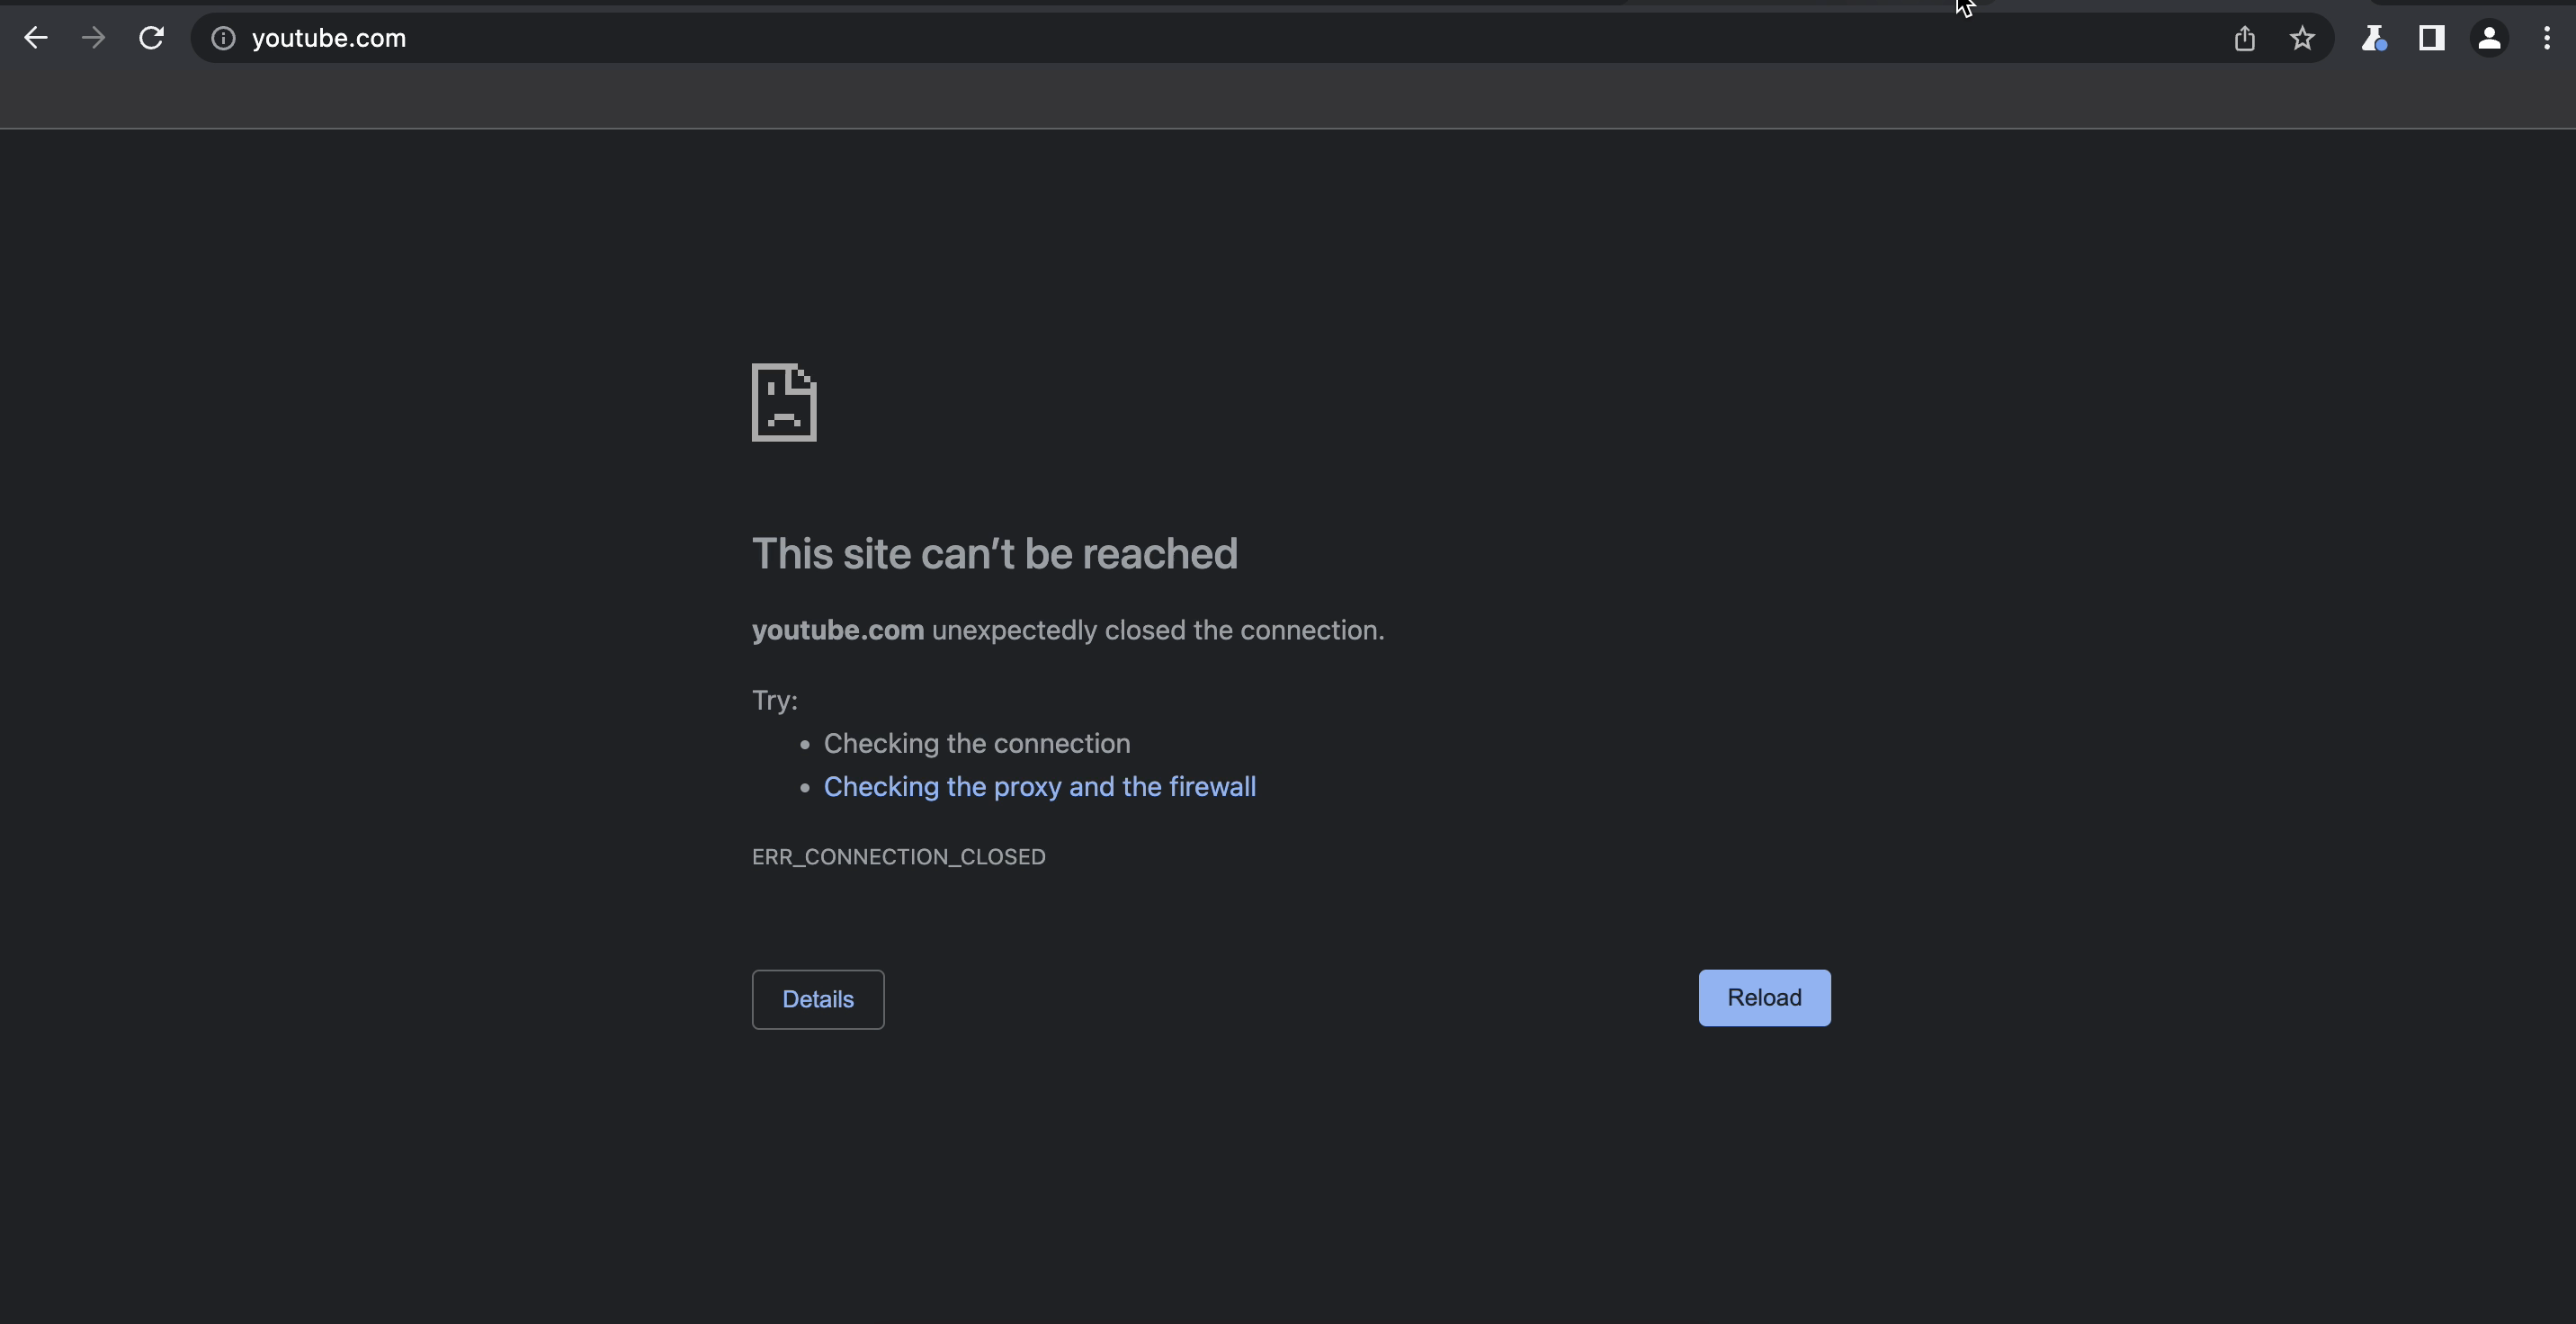Screen dimensions: 2576x1324
Task: Switch profiles via the avatar icon
Action: pyautogui.click(x=2489, y=38)
